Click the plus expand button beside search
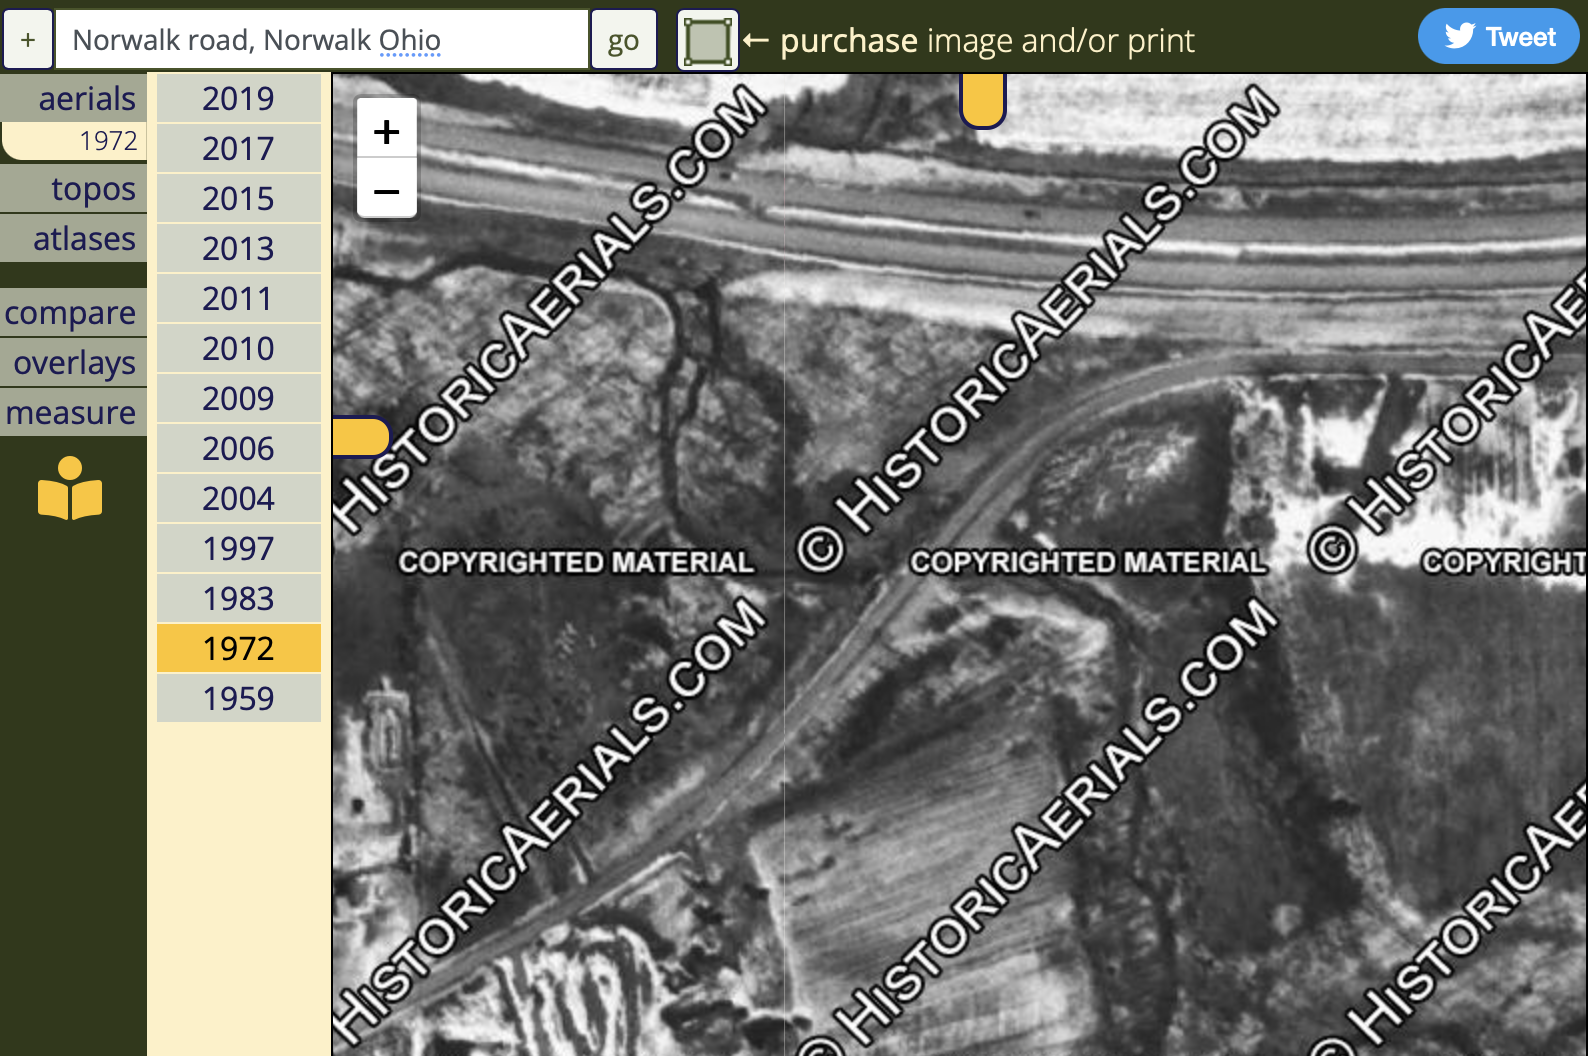The image size is (1588, 1056). [x=28, y=40]
